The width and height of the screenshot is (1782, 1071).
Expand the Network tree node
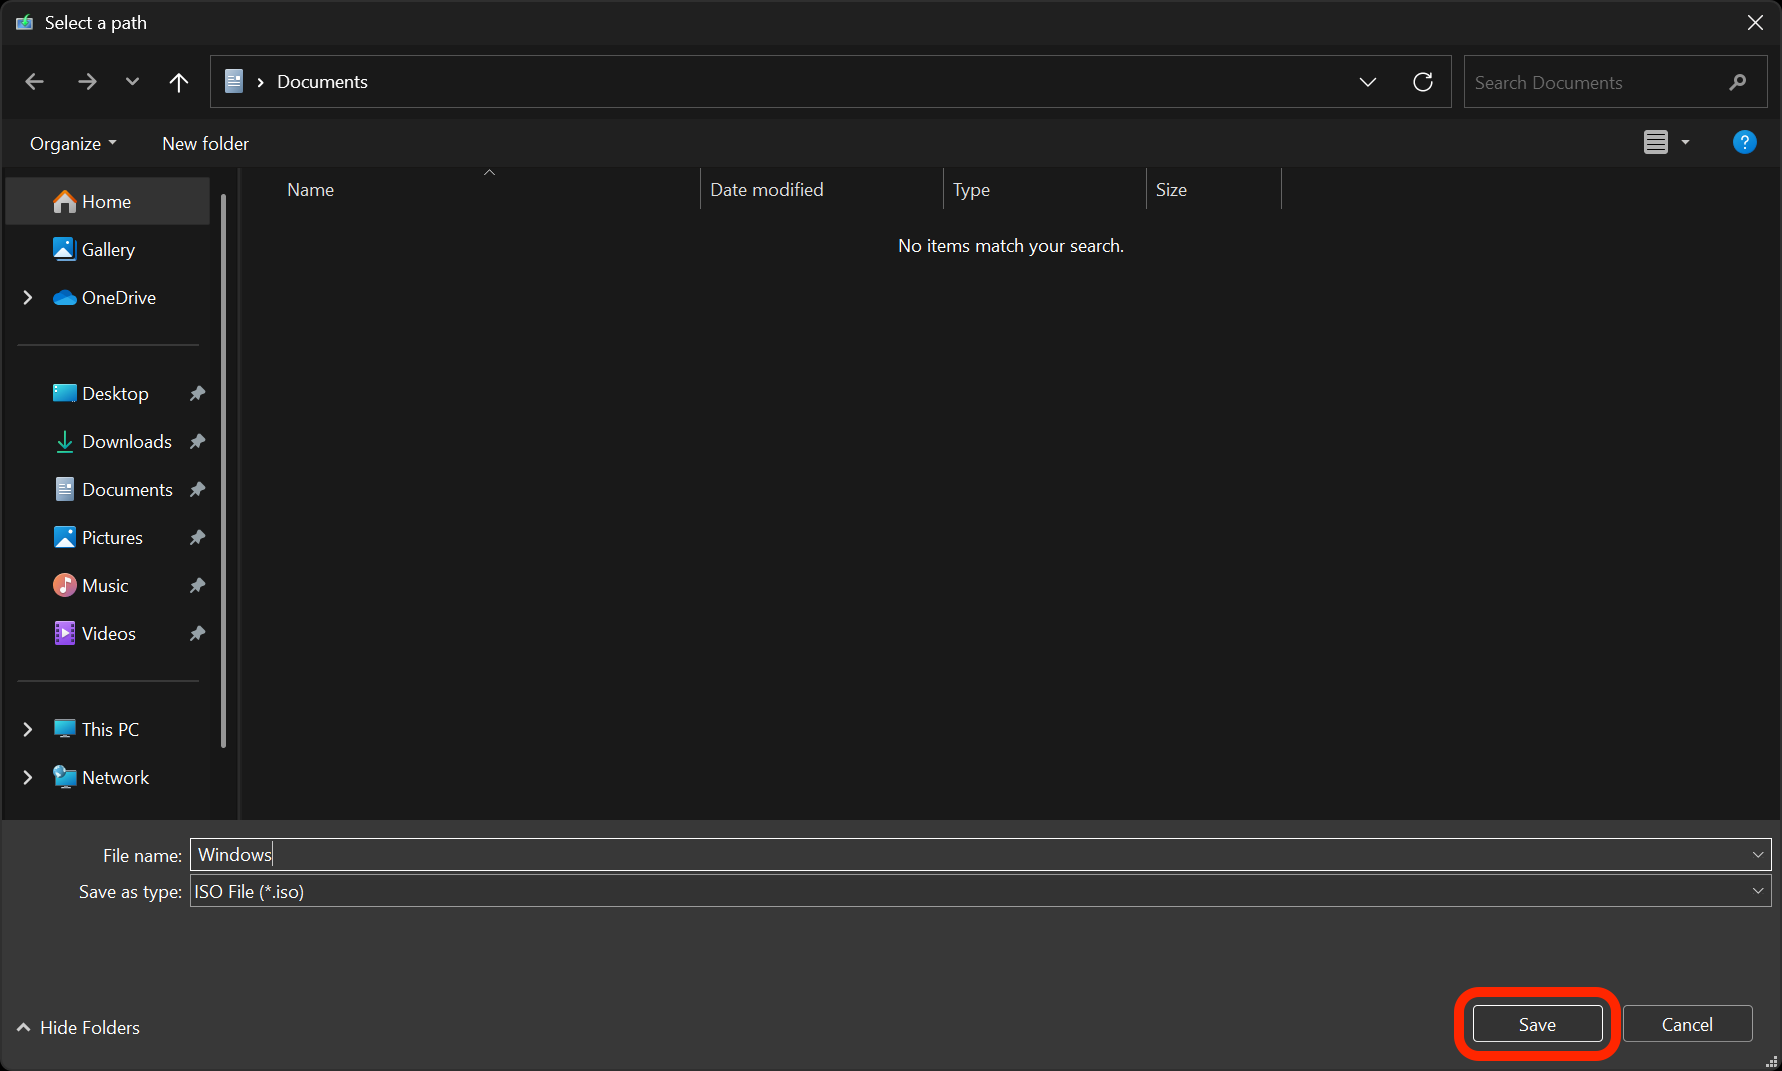pyautogui.click(x=28, y=778)
